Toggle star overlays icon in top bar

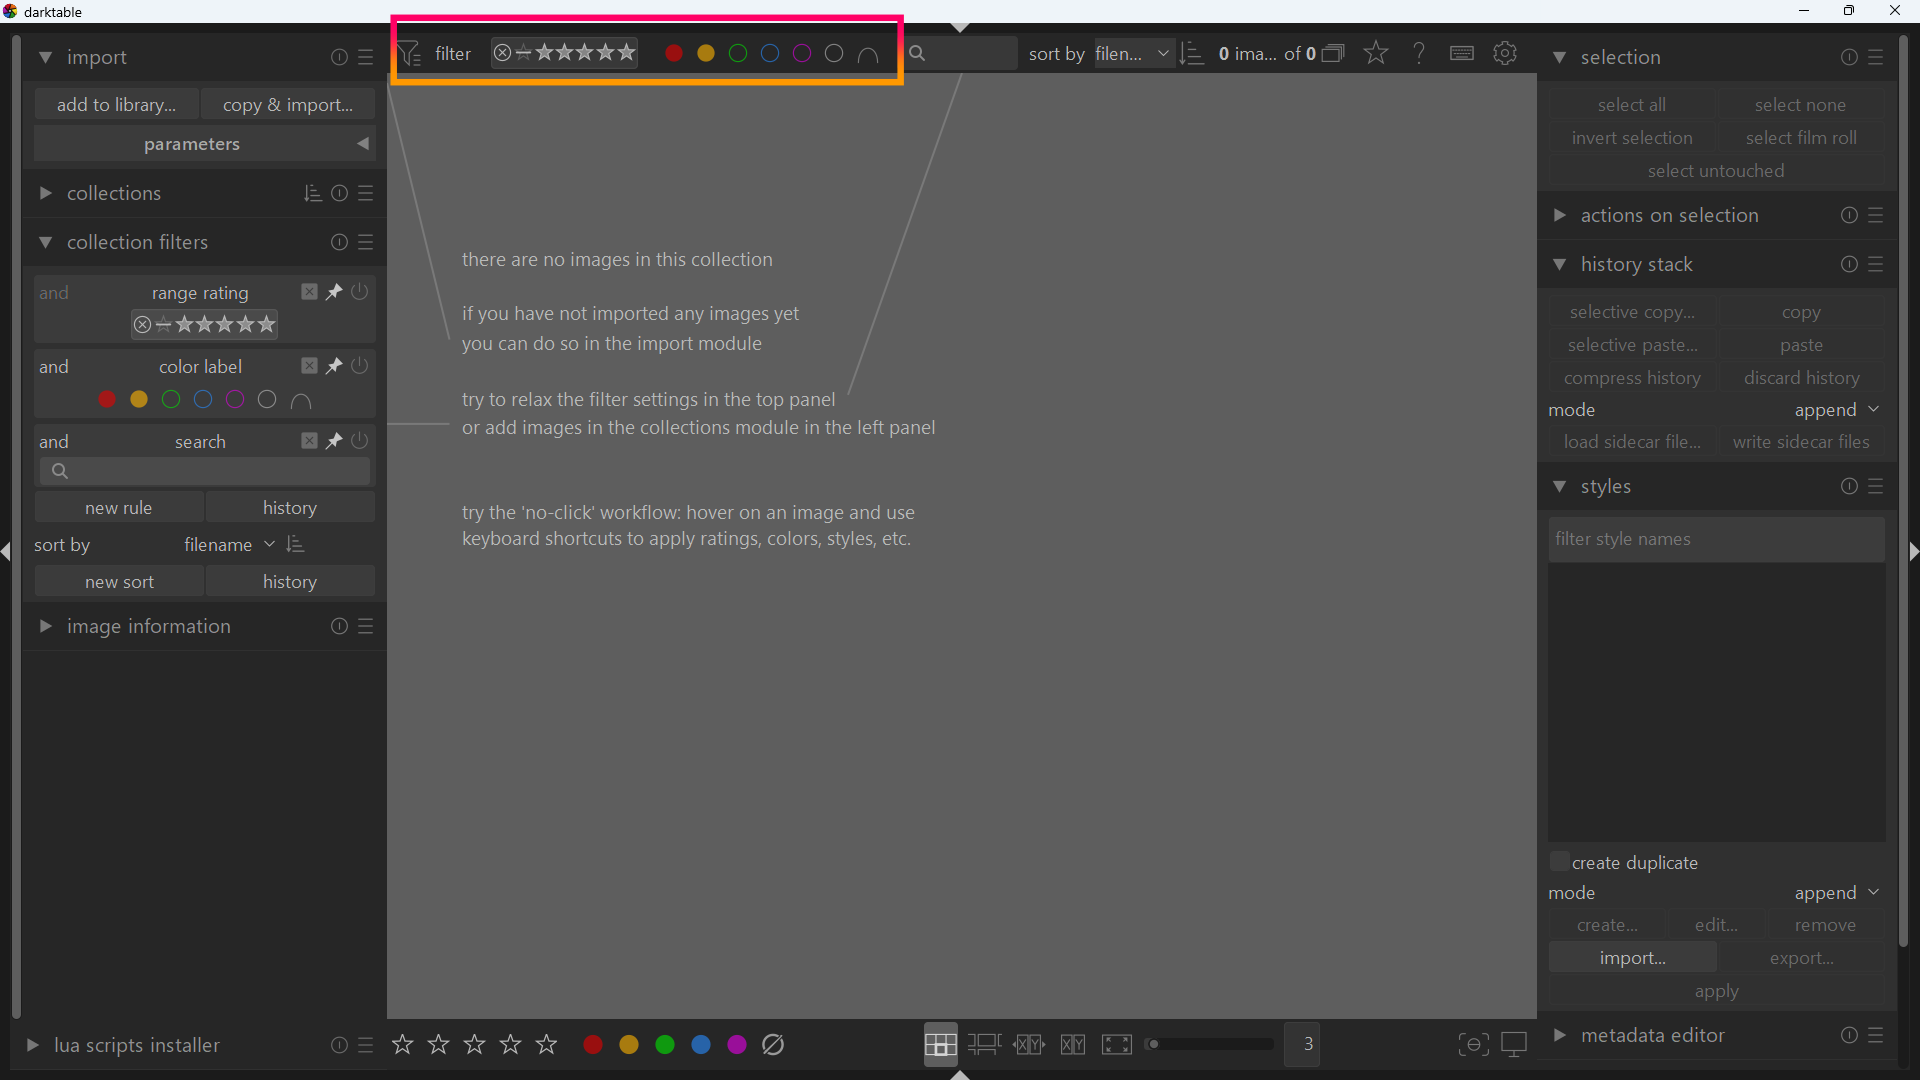(x=1376, y=53)
